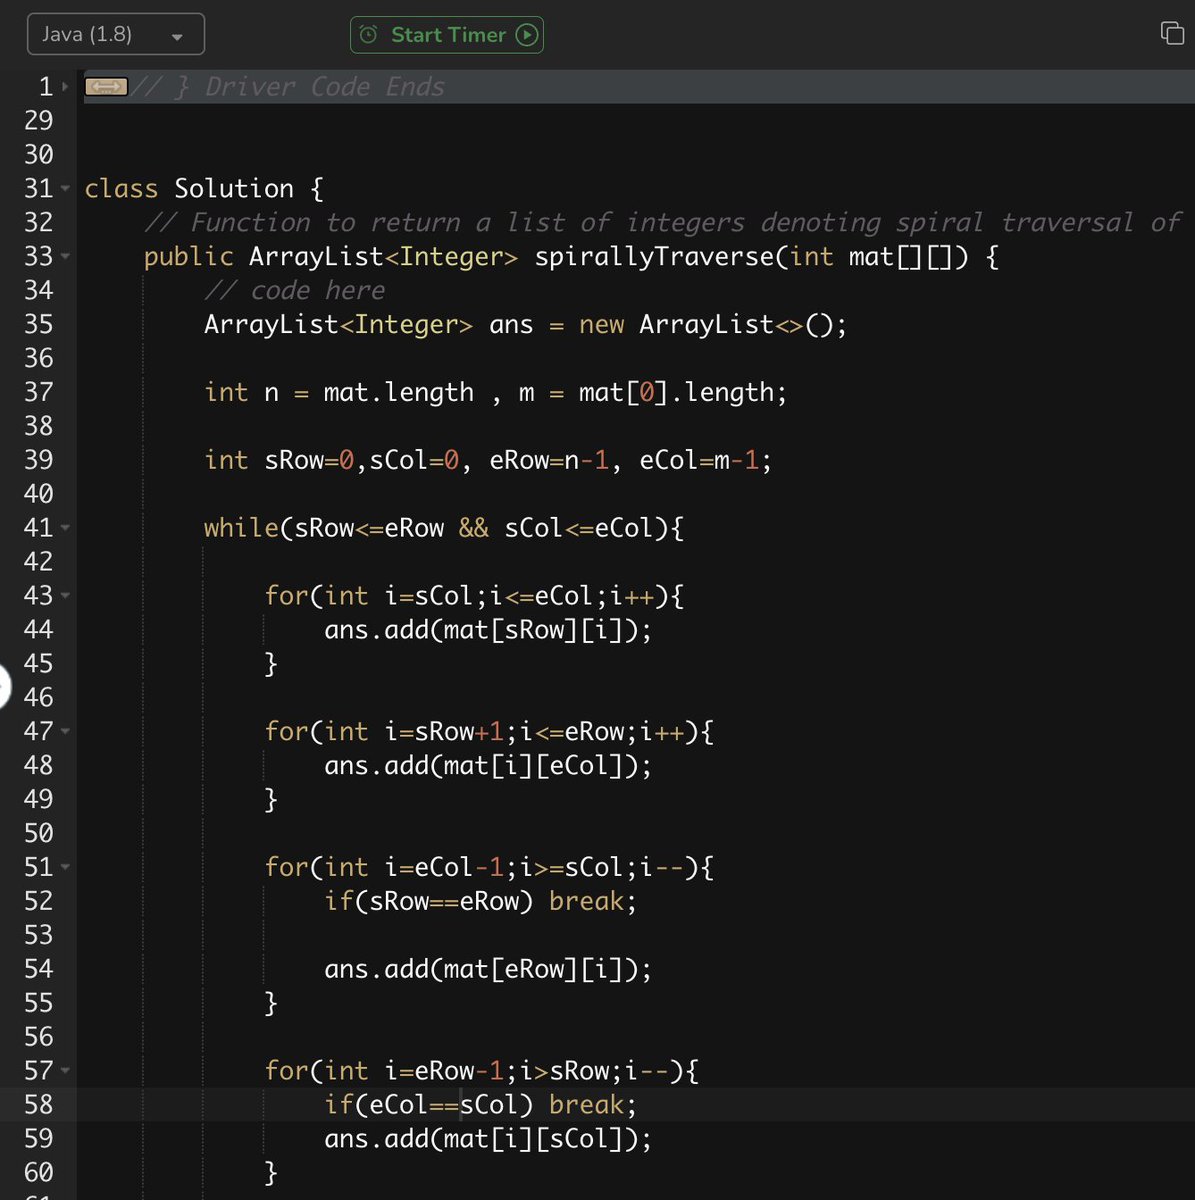
Task: Click 'while(sRow<=eRow && sCol<=eCol){' condition
Action: coord(444,528)
